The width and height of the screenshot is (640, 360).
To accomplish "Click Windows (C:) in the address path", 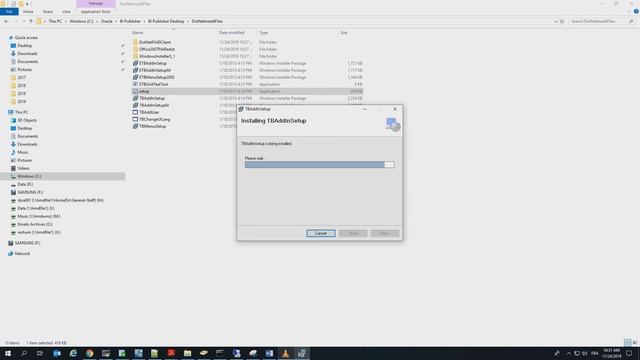I will click(81, 21).
